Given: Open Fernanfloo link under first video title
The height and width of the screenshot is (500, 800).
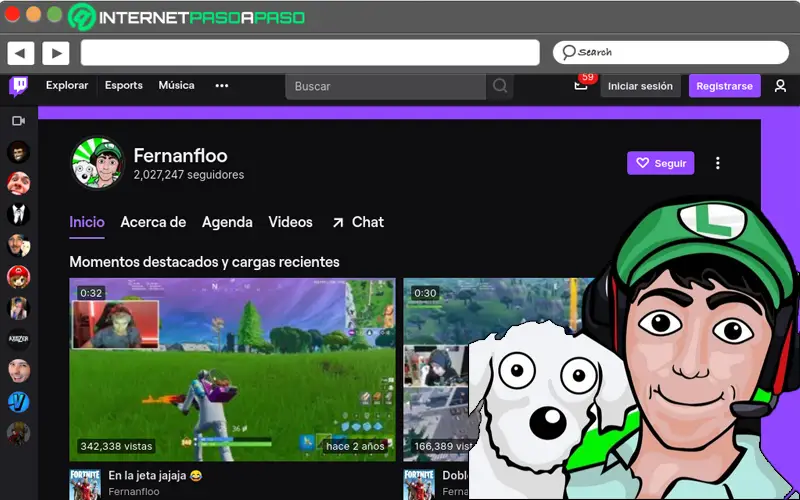Looking at the screenshot, I should click(x=134, y=492).
